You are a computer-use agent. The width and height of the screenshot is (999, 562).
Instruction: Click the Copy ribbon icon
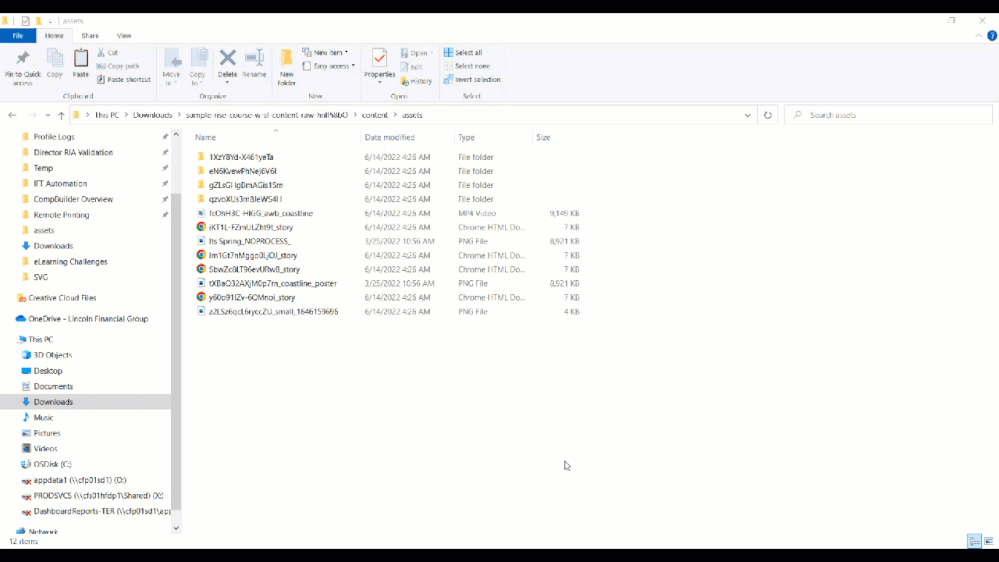click(55, 64)
